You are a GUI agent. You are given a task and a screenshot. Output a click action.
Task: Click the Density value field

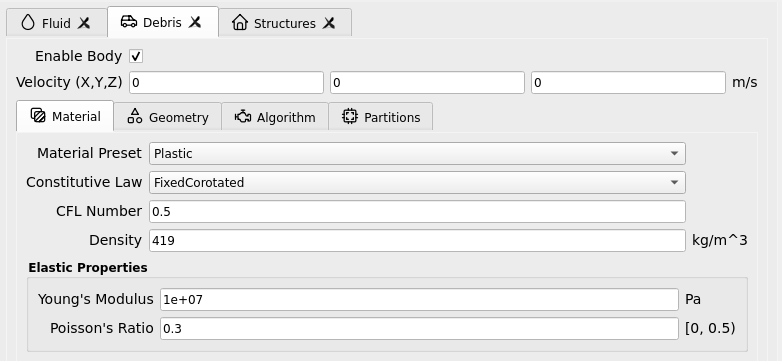[x=417, y=240]
